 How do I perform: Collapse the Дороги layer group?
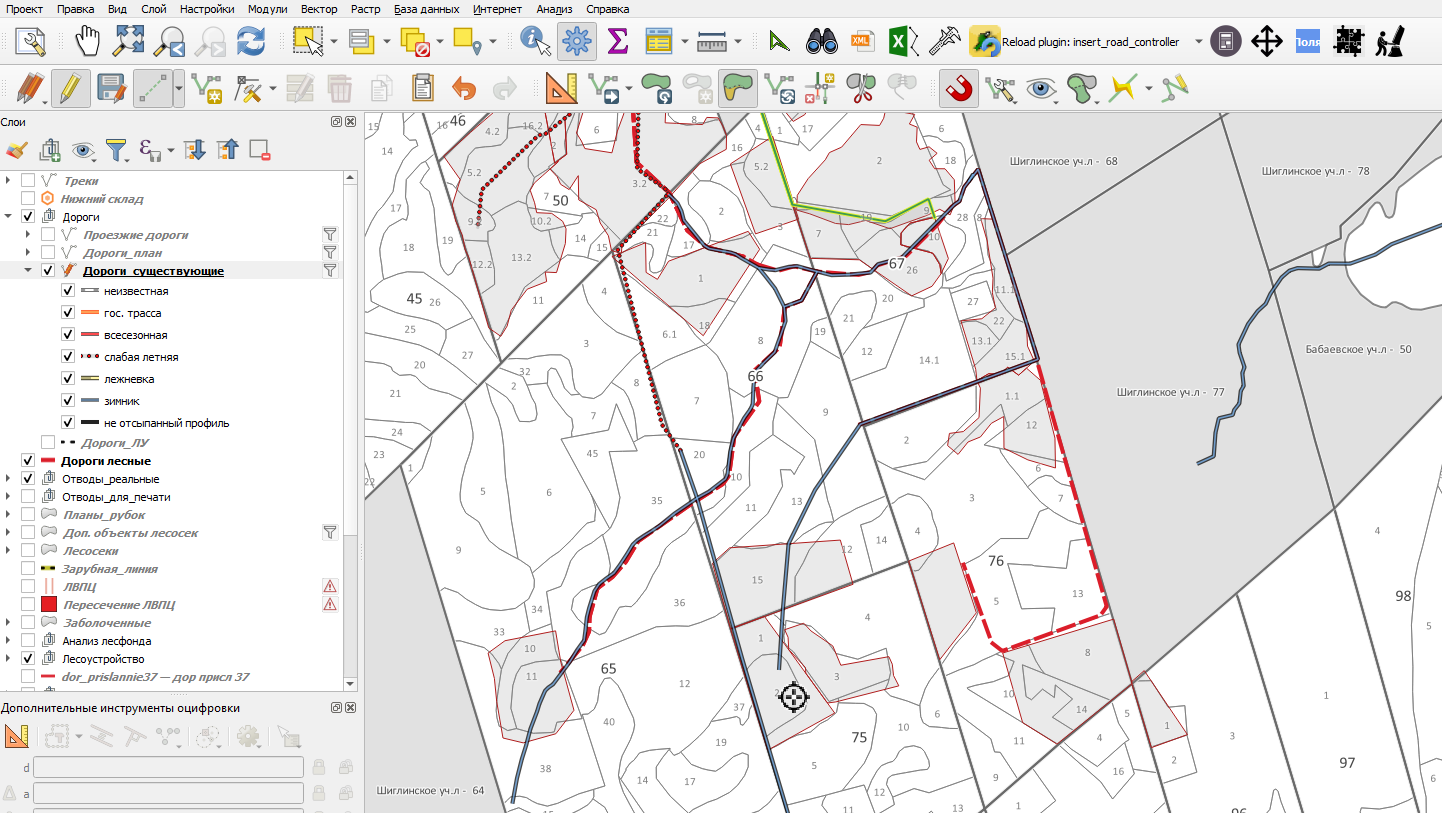pyautogui.click(x=9, y=217)
